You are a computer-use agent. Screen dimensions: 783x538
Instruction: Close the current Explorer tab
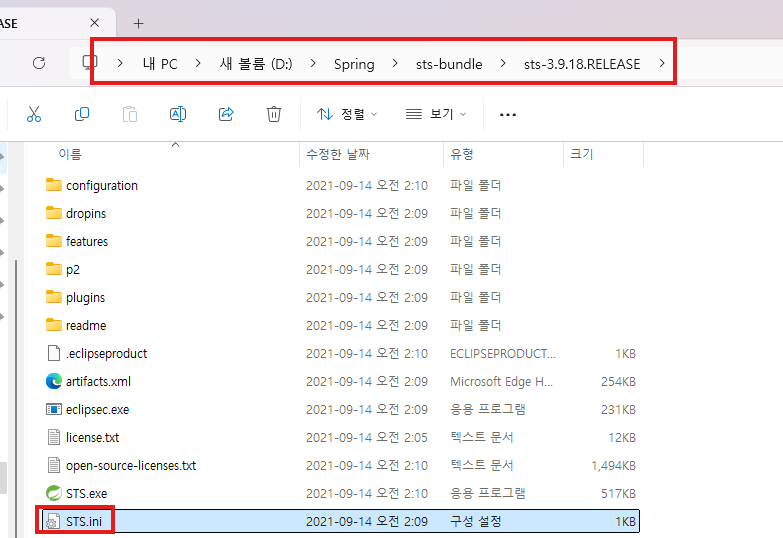[x=94, y=23]
